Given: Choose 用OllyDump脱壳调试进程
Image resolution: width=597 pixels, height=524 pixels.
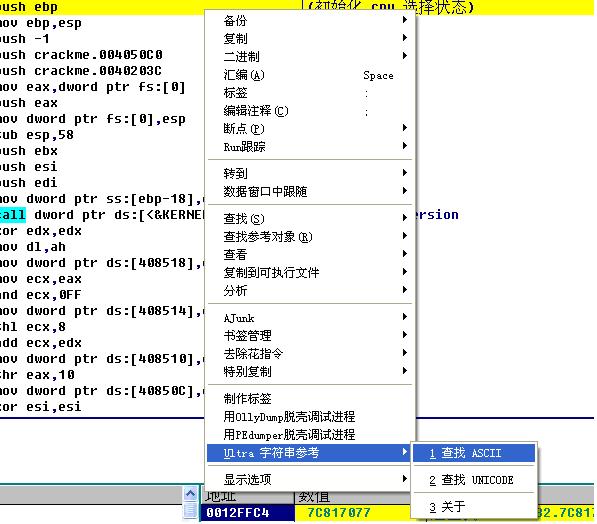Looking at the screenshot, I should pyautogui.click(x=310, y=417).
